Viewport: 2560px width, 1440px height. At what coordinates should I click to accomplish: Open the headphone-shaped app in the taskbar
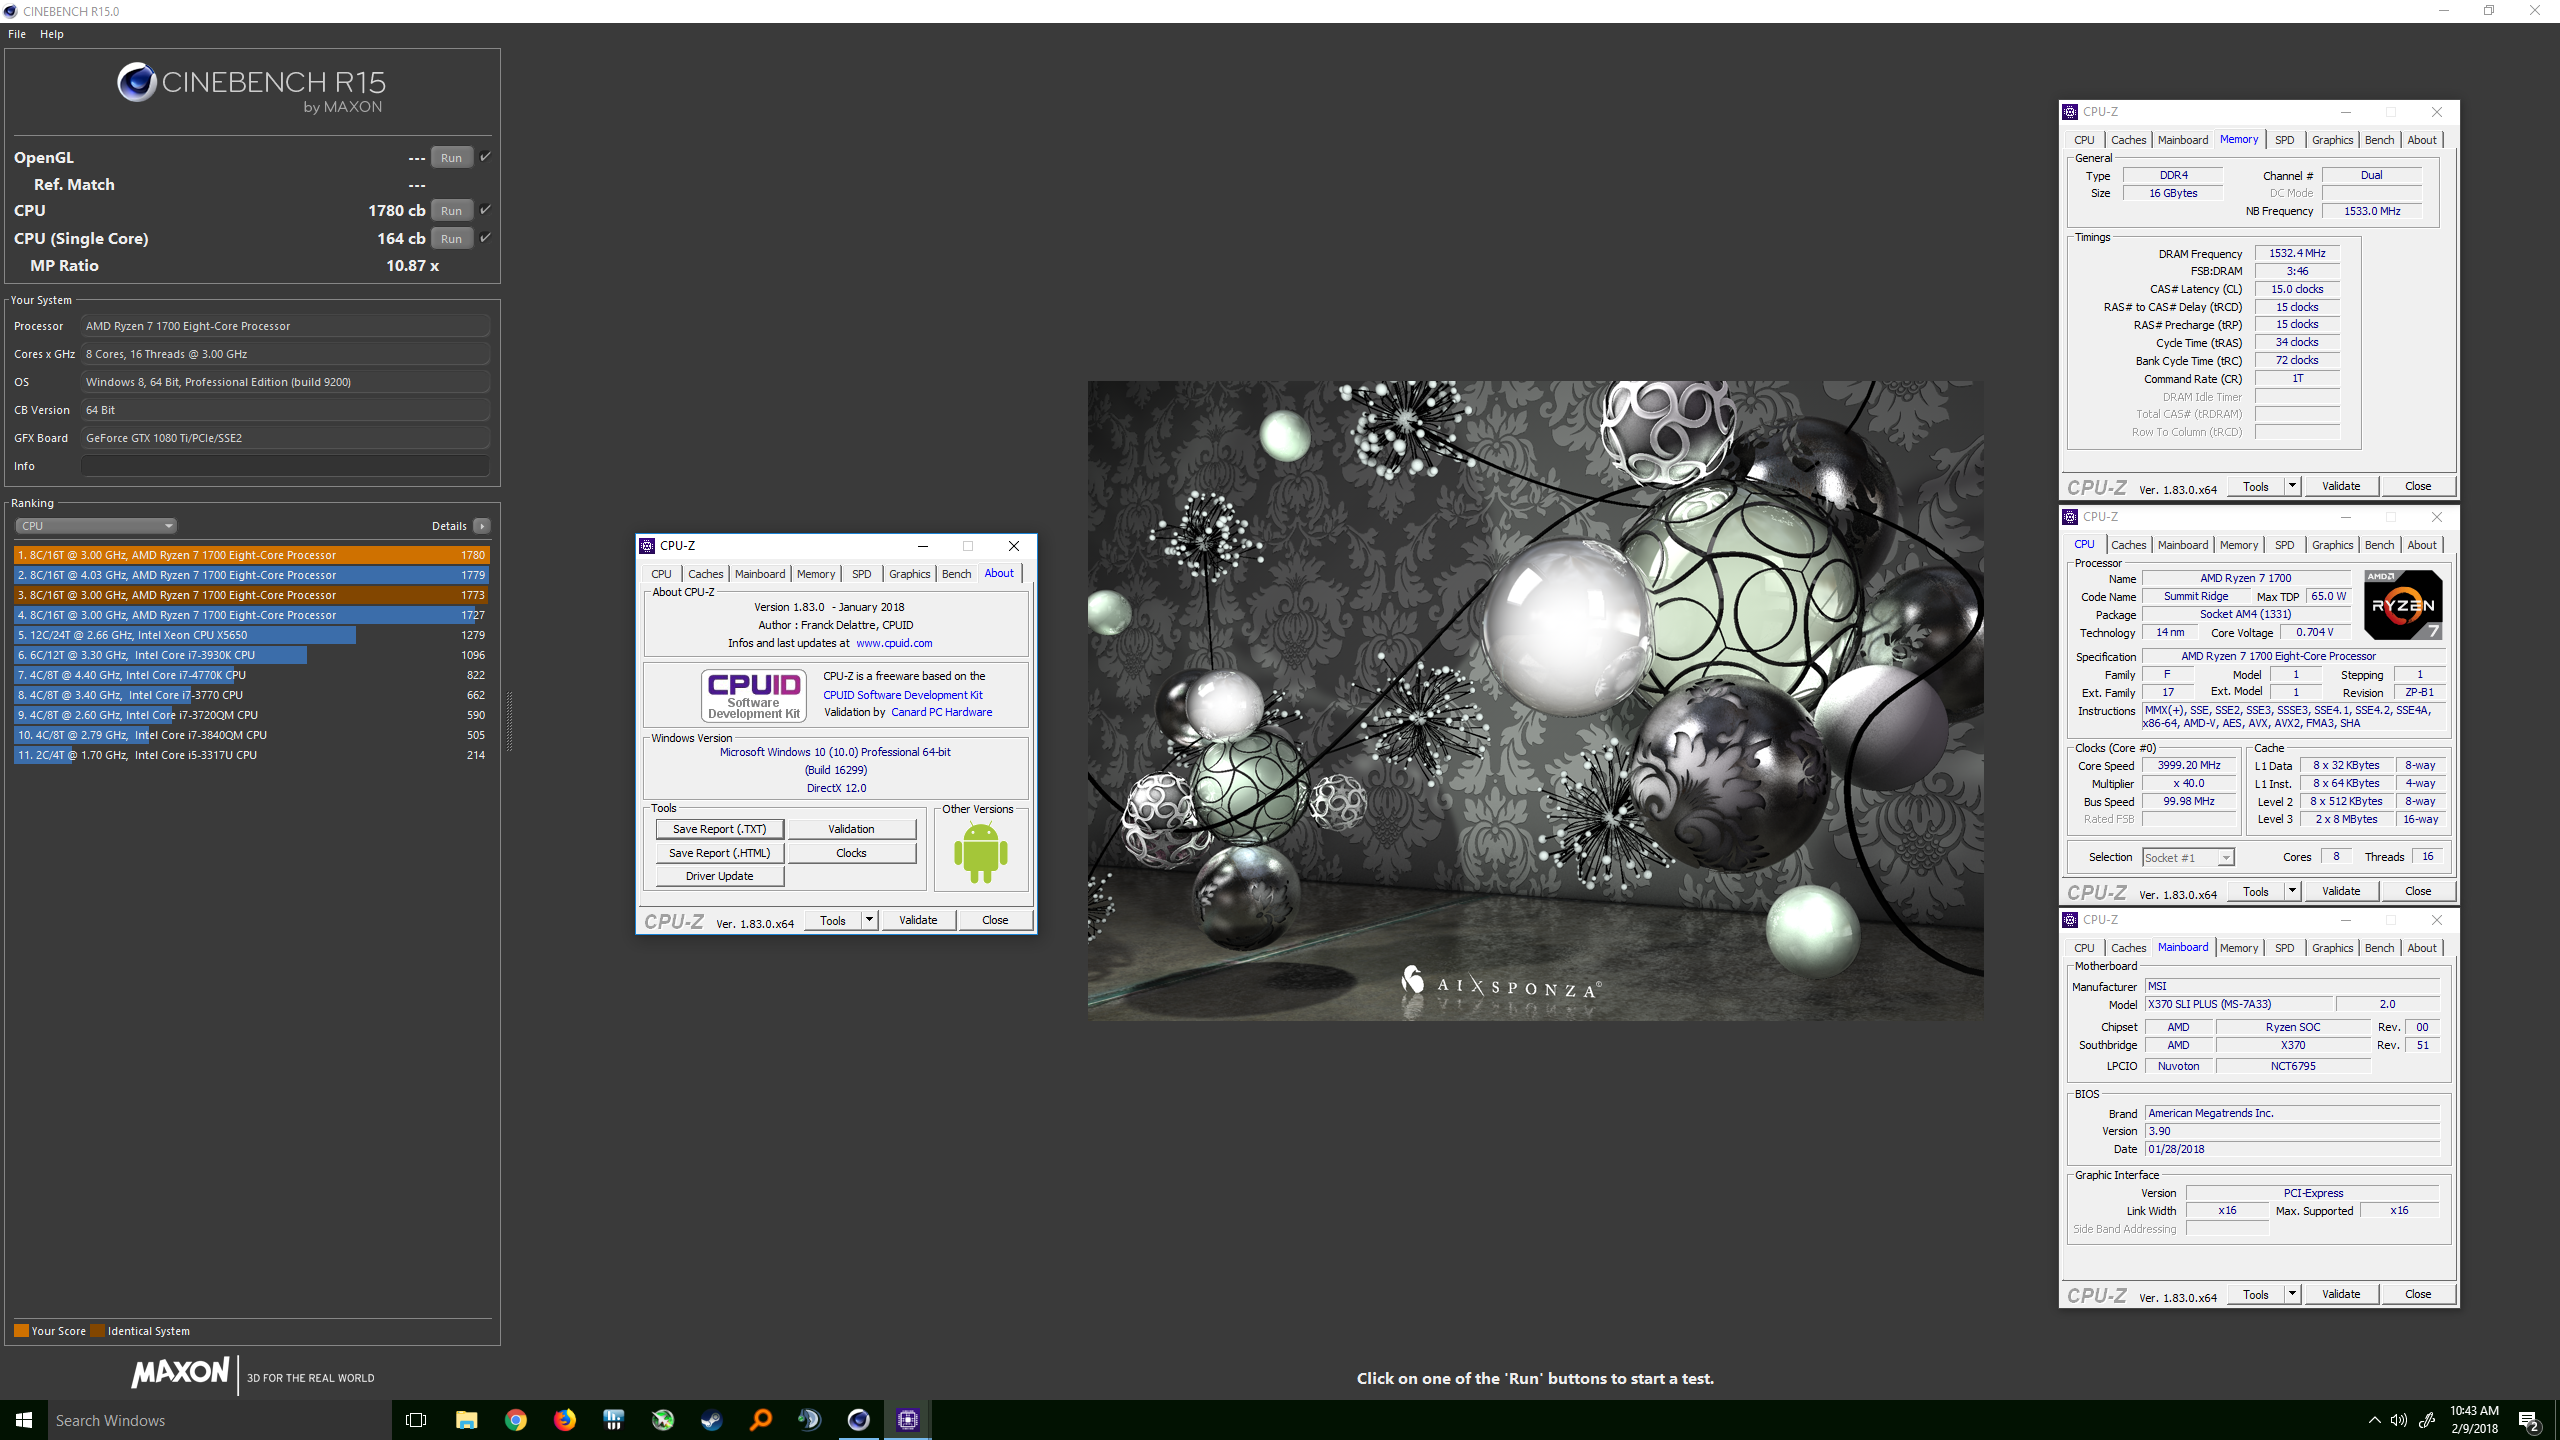pos(809,1420)
